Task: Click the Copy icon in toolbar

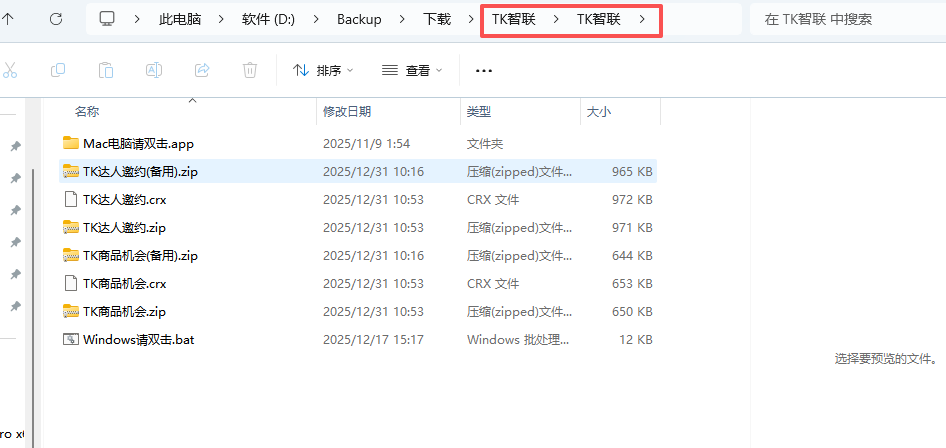Action: tap(58, 70)
